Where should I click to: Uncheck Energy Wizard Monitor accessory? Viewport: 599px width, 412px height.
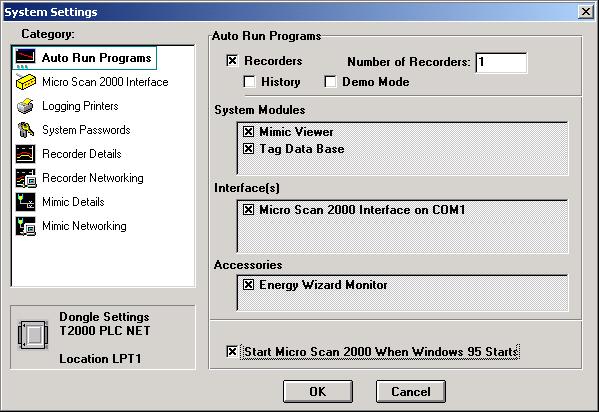[x=248, y=285]
